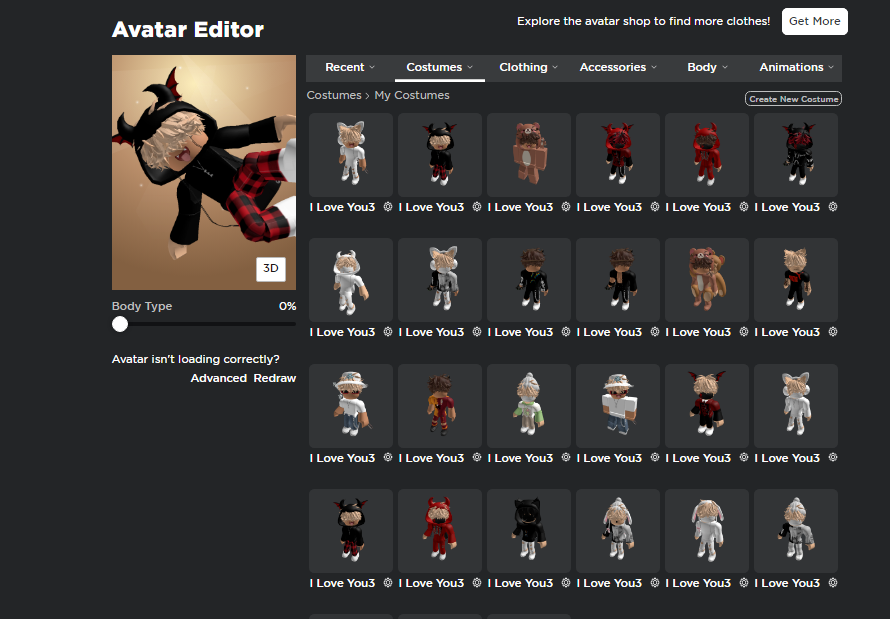Click gear beside bear costume carrying a teddy
Viewport: 890px width, 619px height.
(x=744, y=332)
